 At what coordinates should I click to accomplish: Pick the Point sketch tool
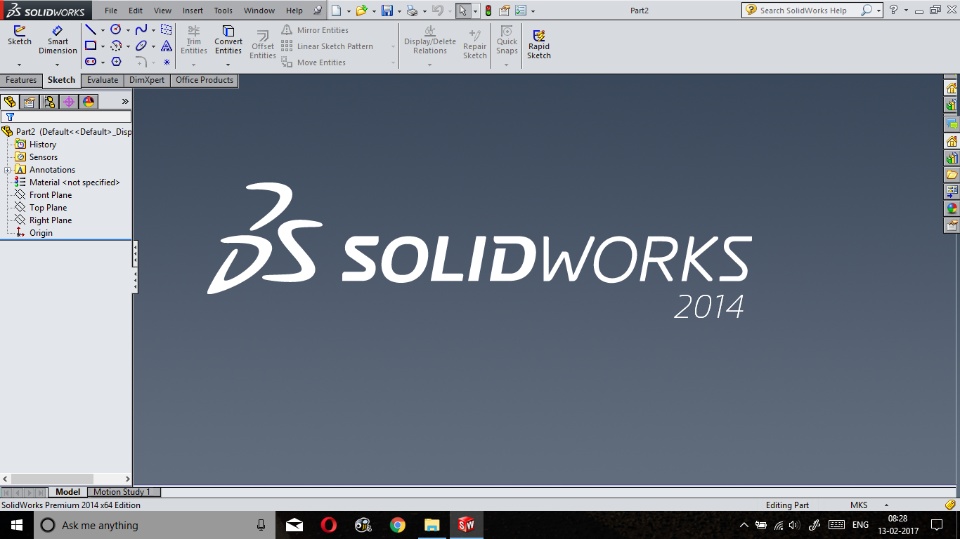click(167, 62)
